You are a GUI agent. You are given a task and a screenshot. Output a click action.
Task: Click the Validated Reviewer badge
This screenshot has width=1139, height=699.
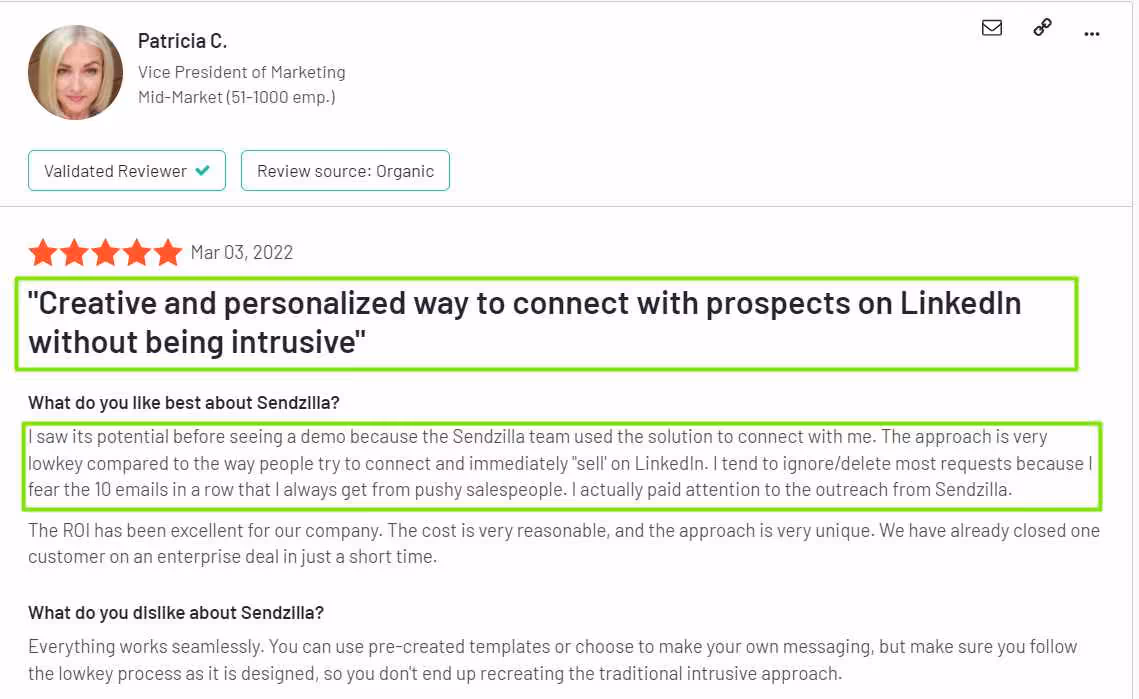pyautogui.click(x=127, y=170)
